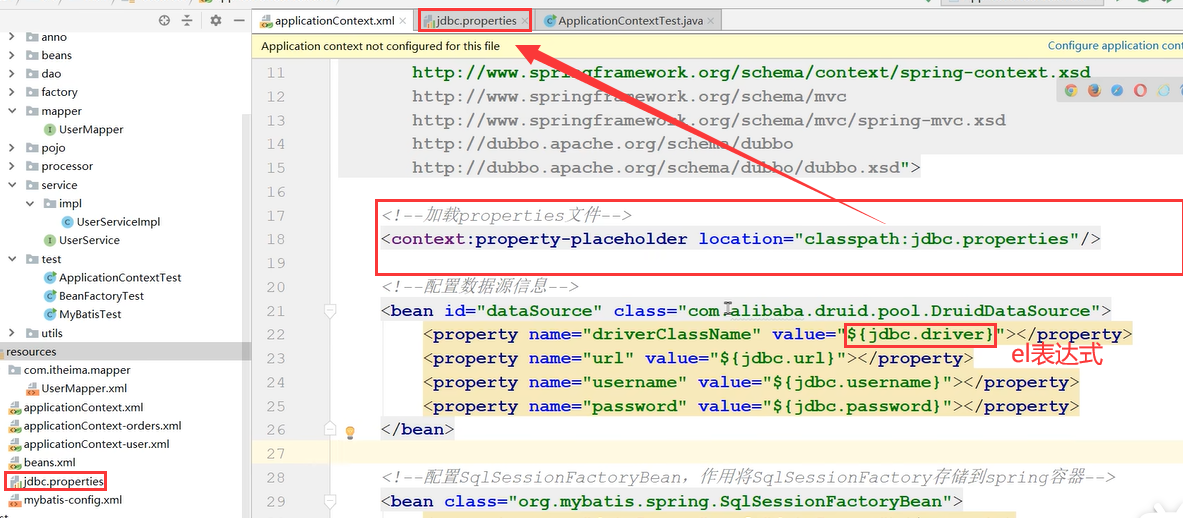Select mybatis-config.xml in project tree
Viewport: 1183px width, 518px height.
click(x=66, y=499)
